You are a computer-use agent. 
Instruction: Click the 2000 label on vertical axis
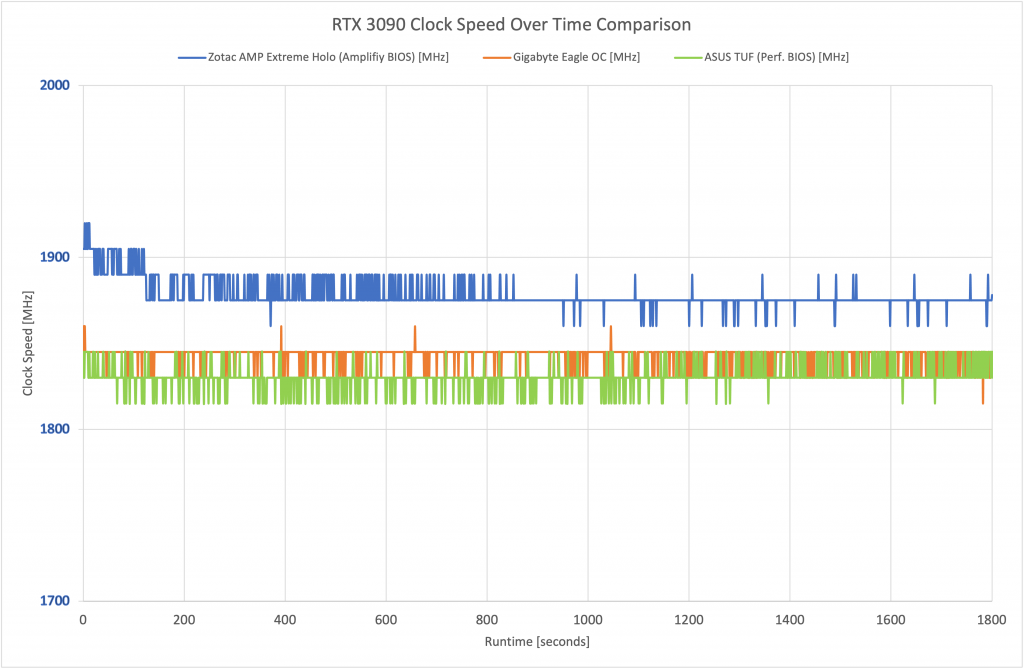coord(55,86)
